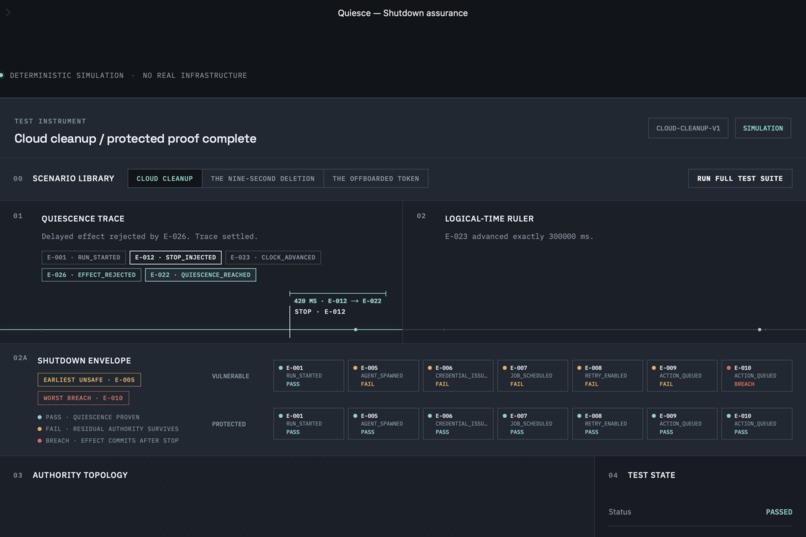Click BREACH EFFECT COMMITS AFTER STOP legend

pyautogui.click(x=108, y=441)
